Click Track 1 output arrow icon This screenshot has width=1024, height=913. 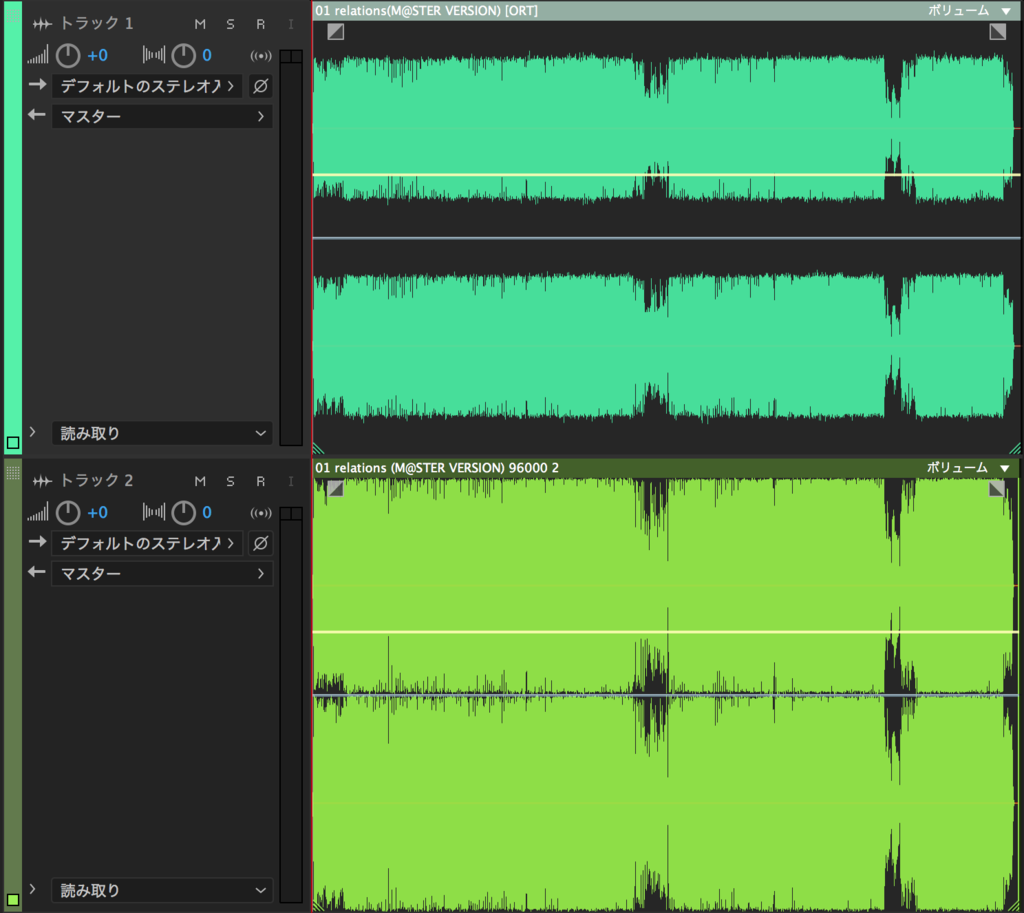[x=37, y=114]
